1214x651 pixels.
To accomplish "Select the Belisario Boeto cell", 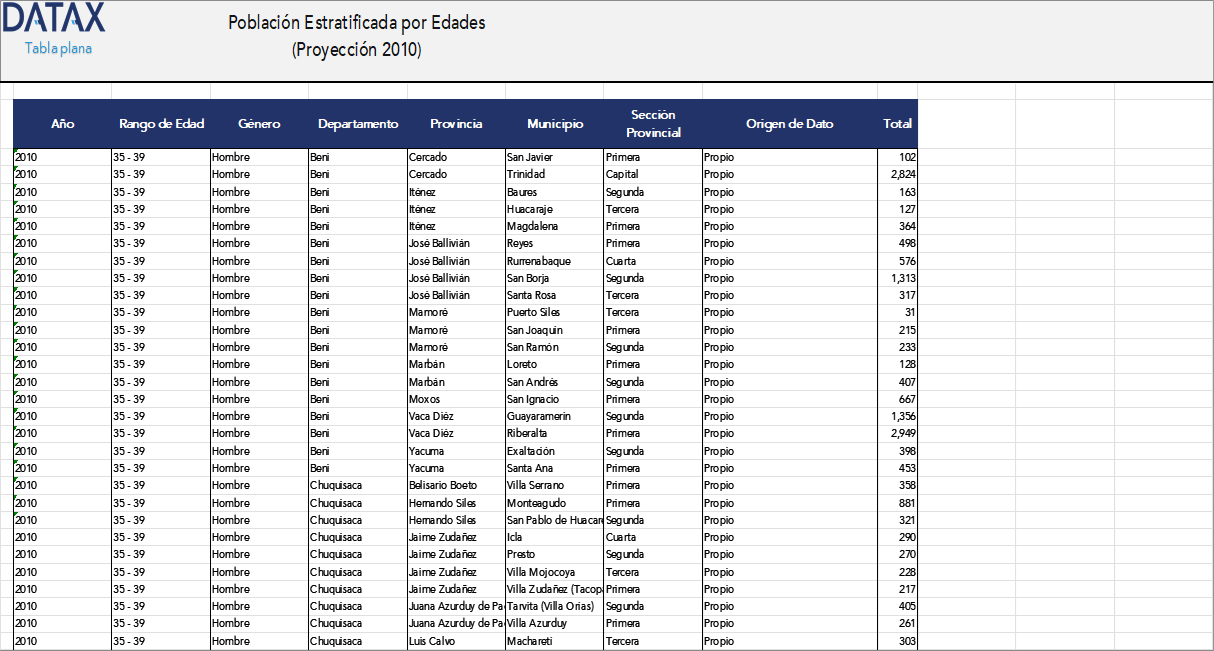I will (443, 486).
